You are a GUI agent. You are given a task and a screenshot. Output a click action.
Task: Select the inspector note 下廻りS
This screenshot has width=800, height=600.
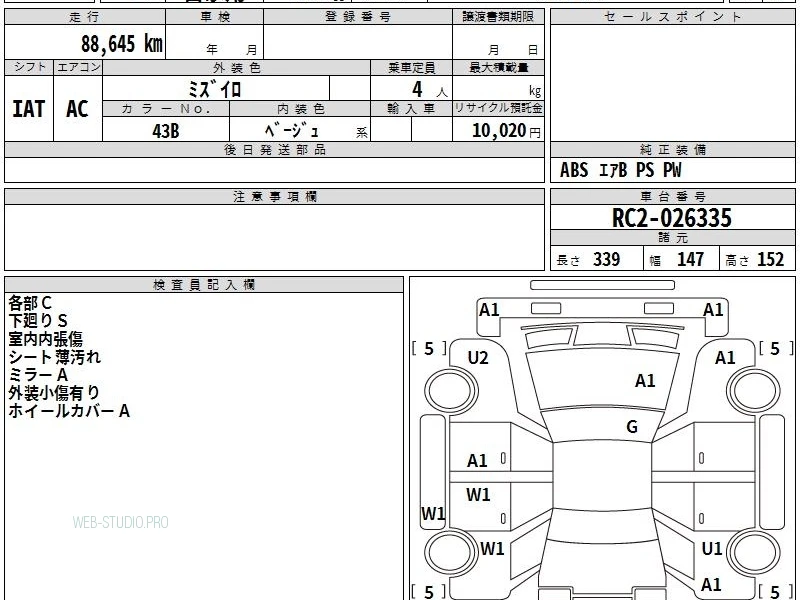(x=38, y=321)
